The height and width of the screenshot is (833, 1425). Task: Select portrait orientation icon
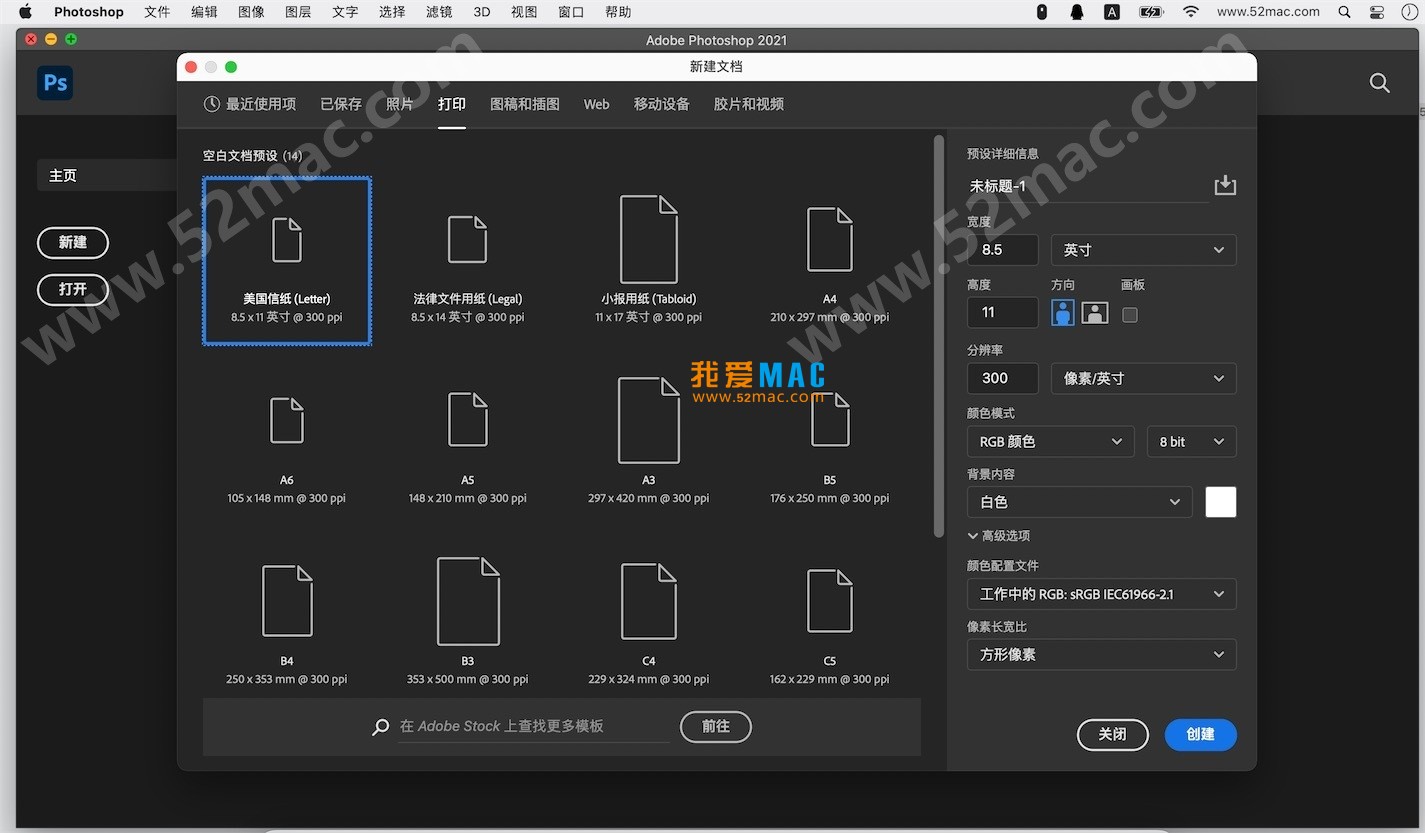(1063, 313)
